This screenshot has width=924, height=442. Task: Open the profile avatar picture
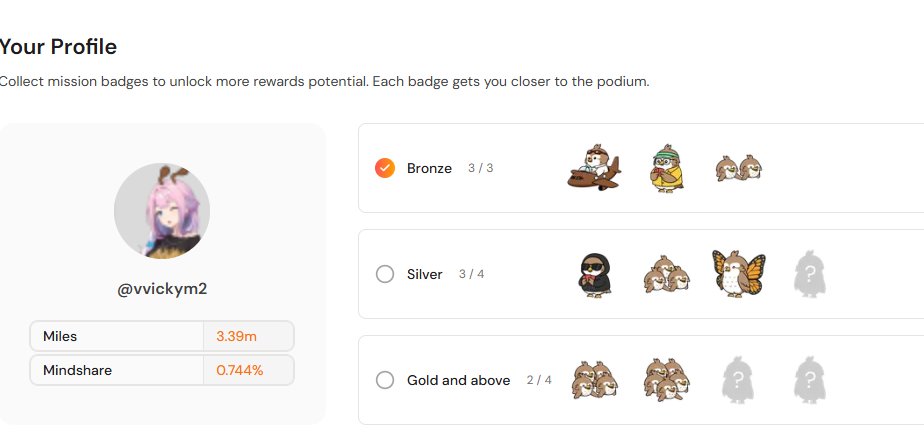pos(162,211)
